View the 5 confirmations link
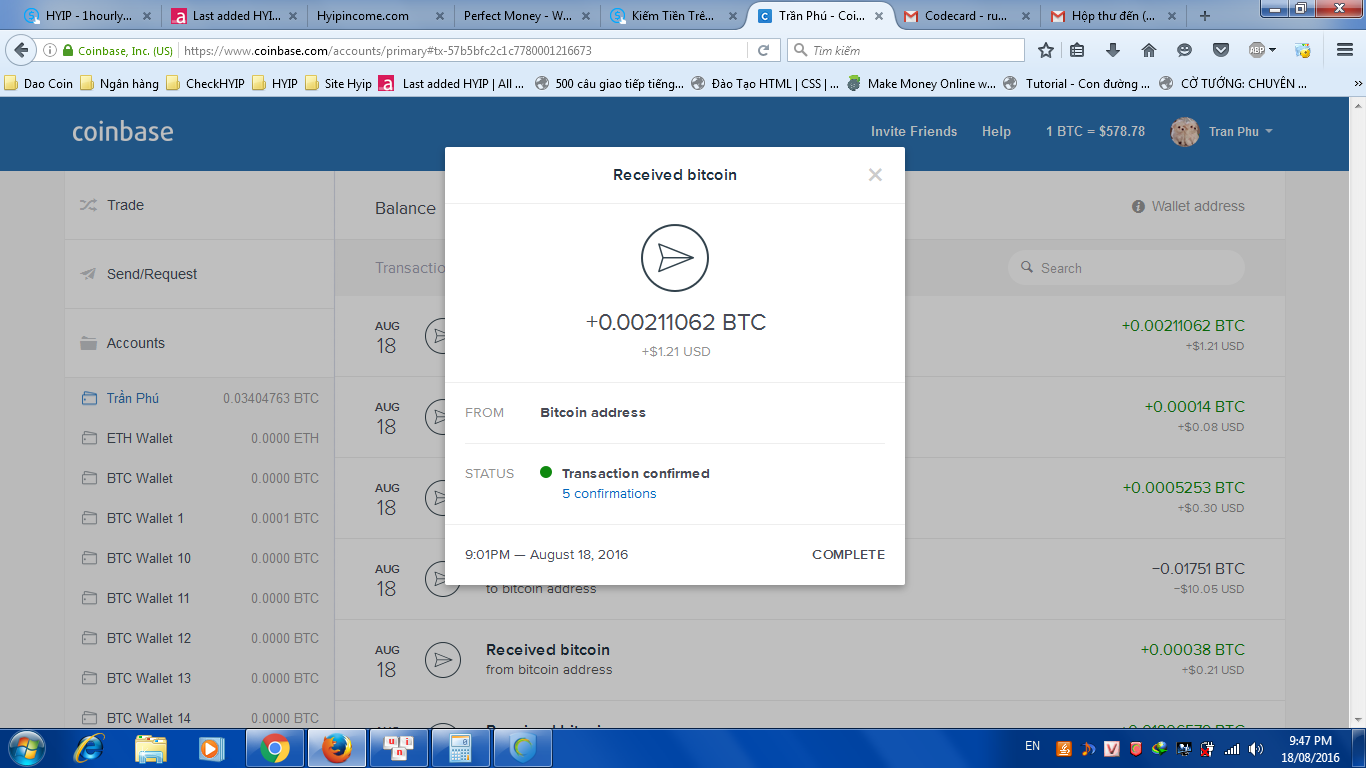The image size is (1366, 768). coord(609,494)
